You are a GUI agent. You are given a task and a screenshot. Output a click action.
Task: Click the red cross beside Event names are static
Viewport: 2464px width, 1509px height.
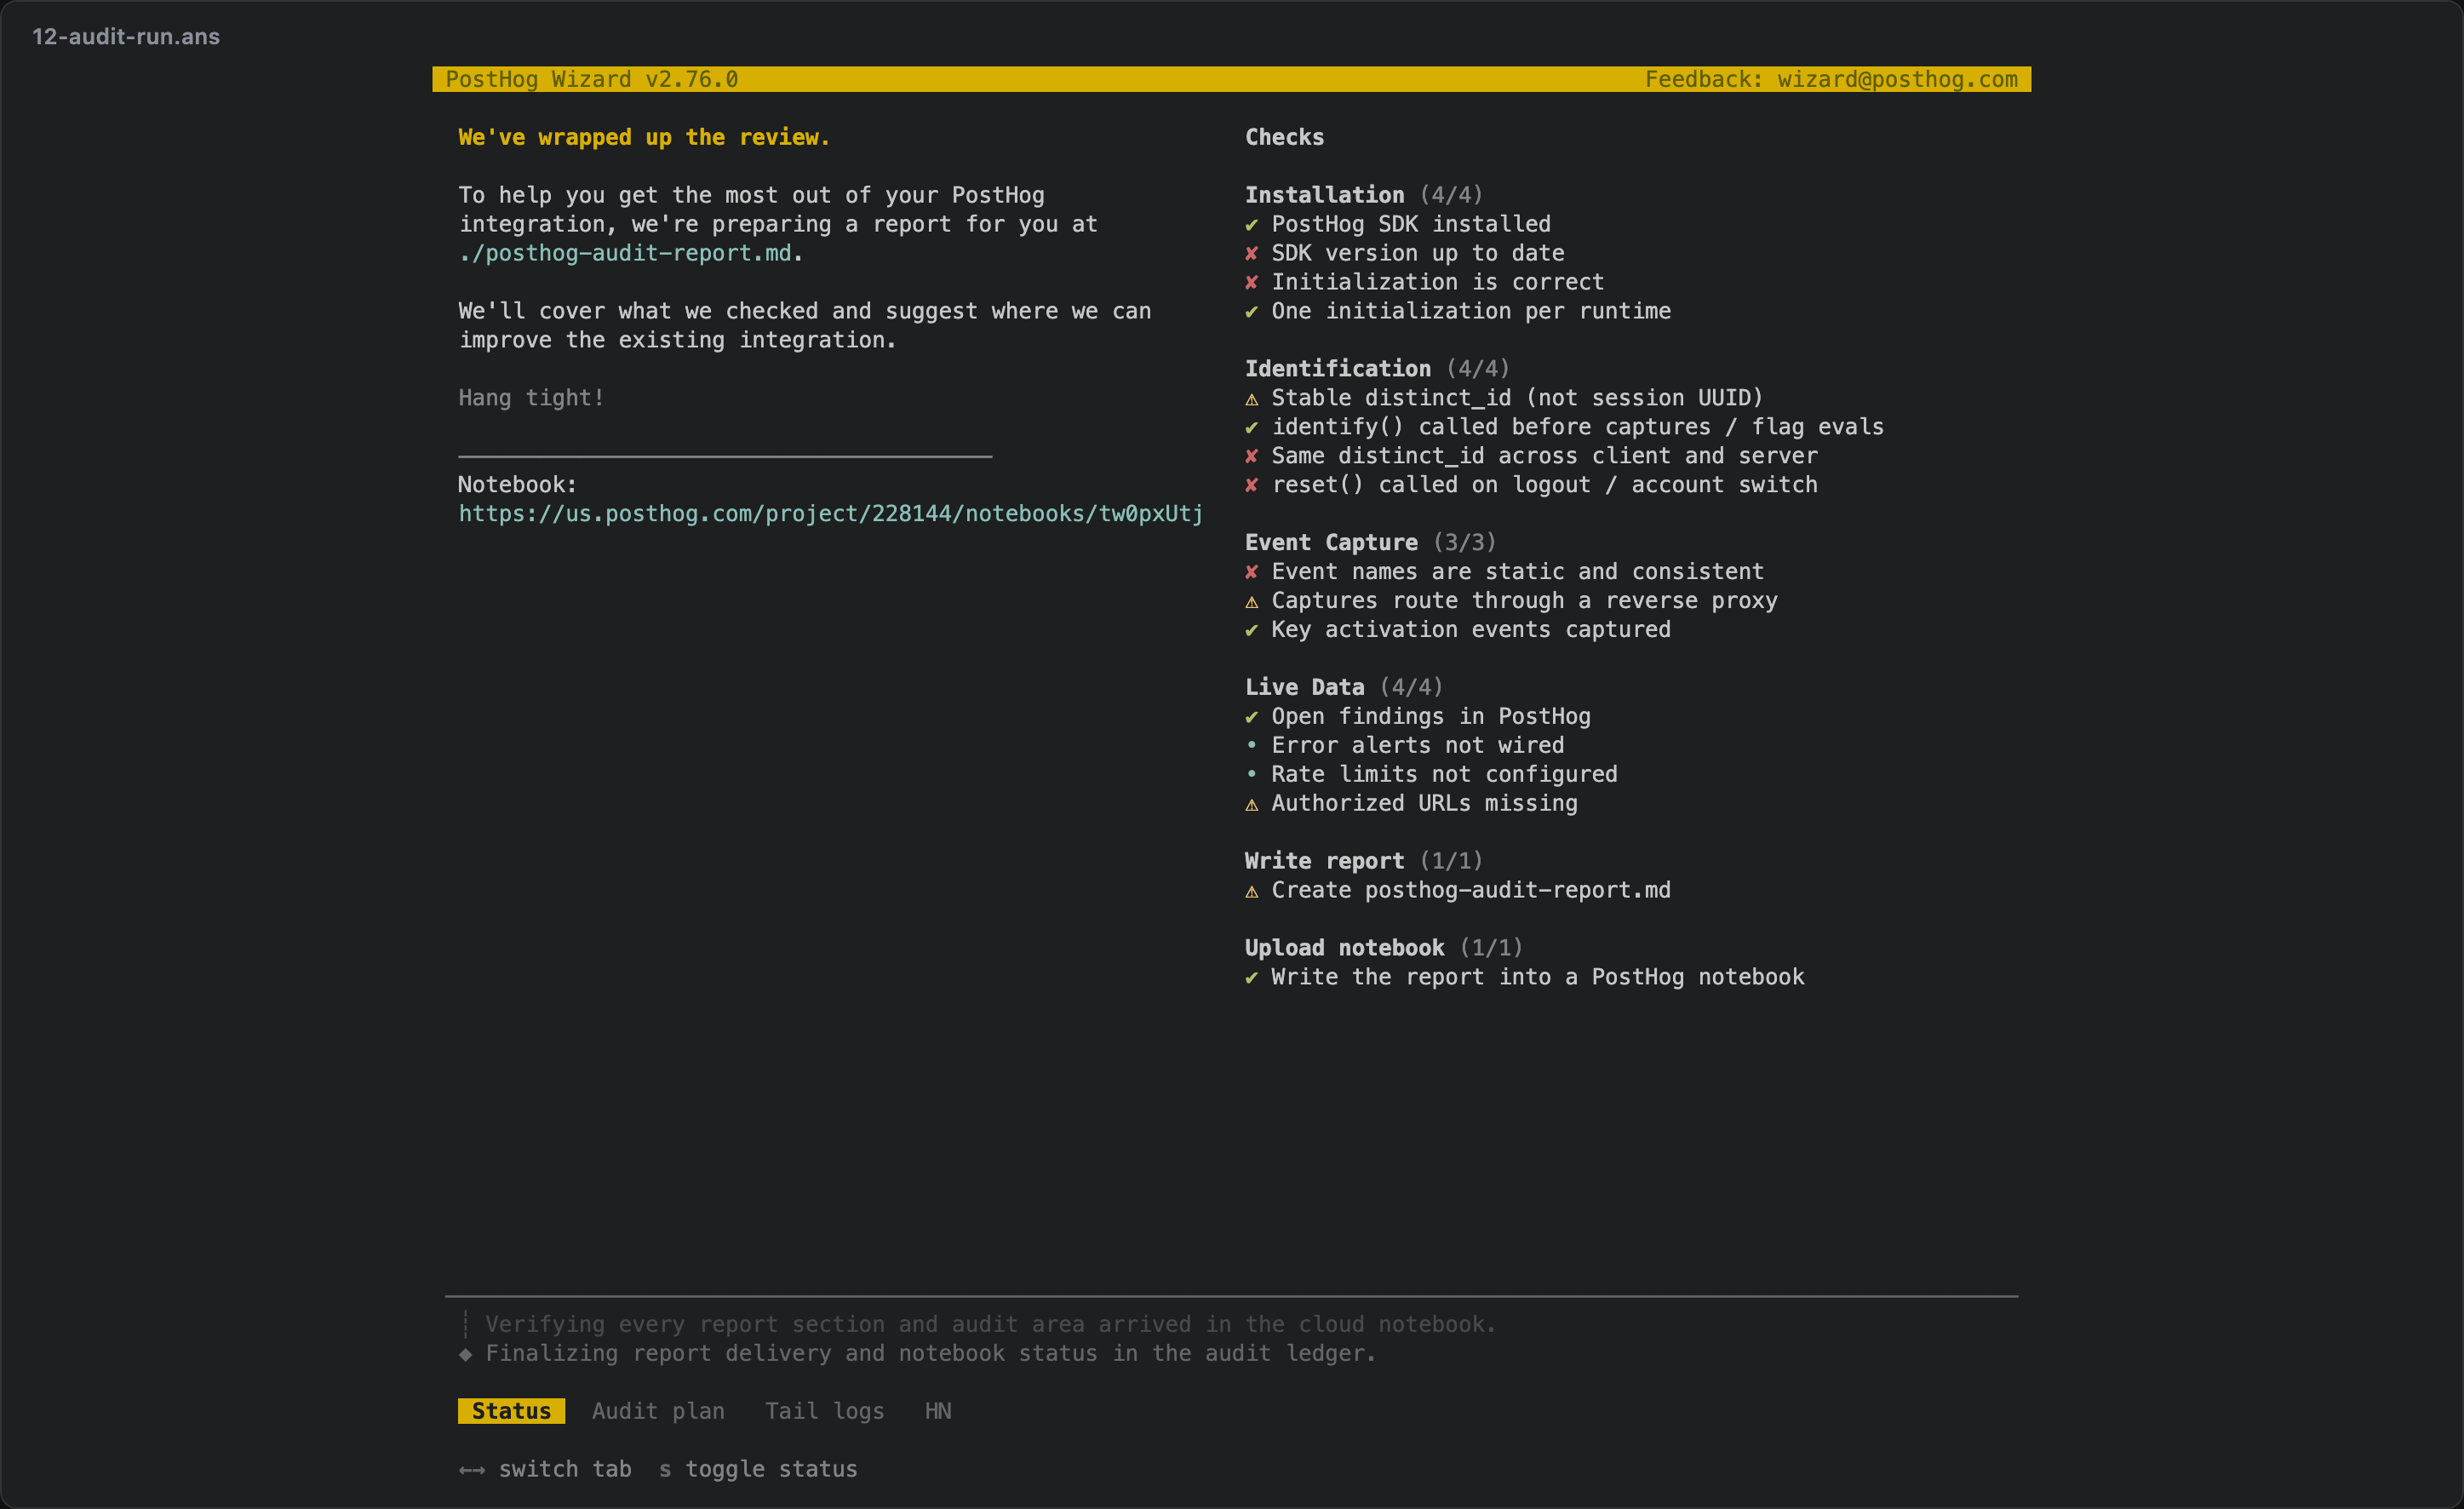(x=1251, y=573)
